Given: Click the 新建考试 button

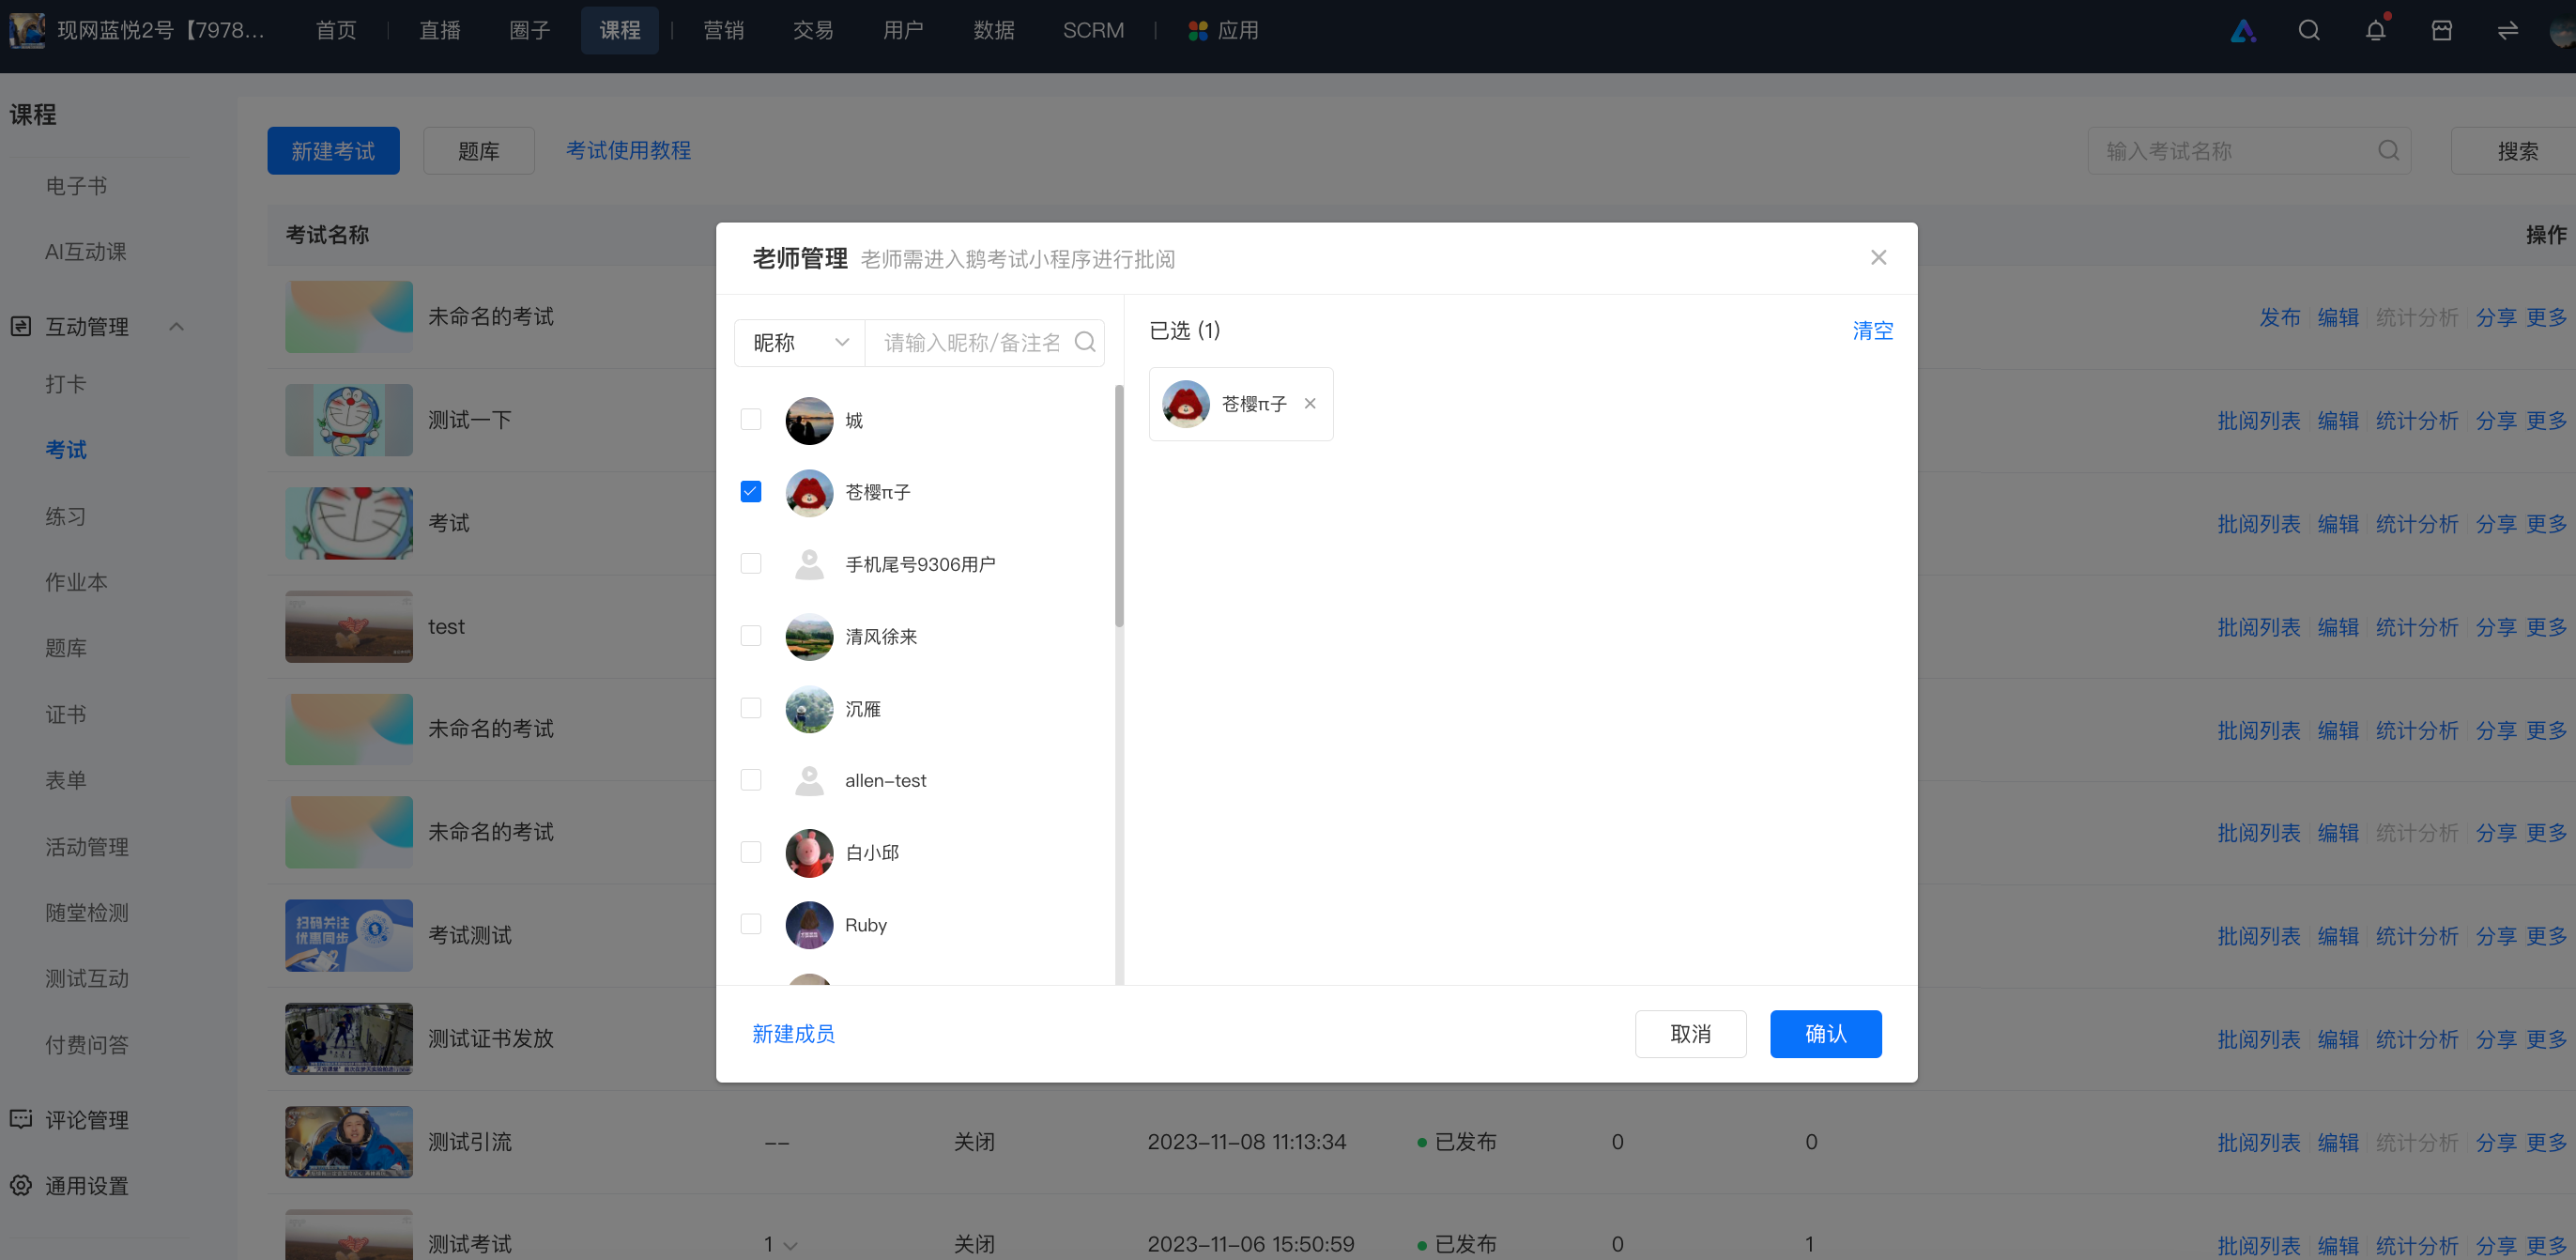Looking at the screenshot, I should 333,151.
